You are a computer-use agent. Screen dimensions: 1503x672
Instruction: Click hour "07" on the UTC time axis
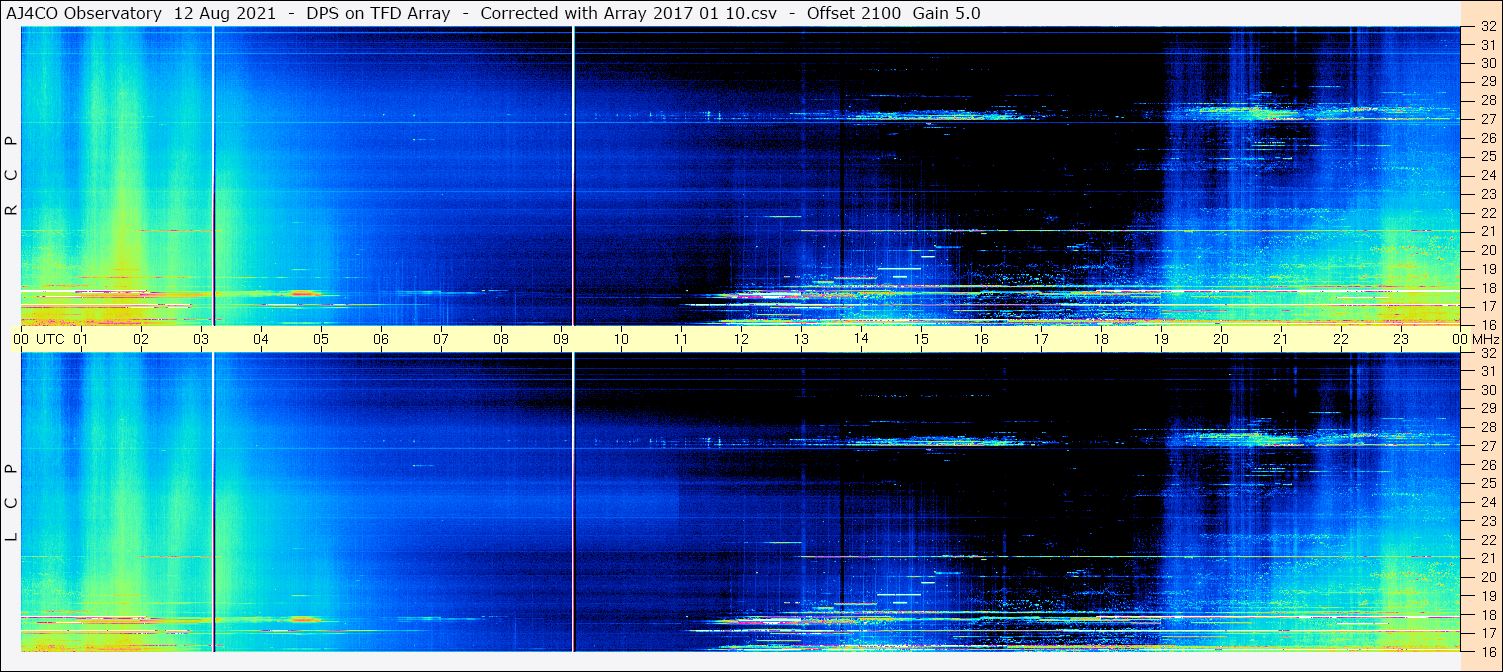(x=441, y=339)
